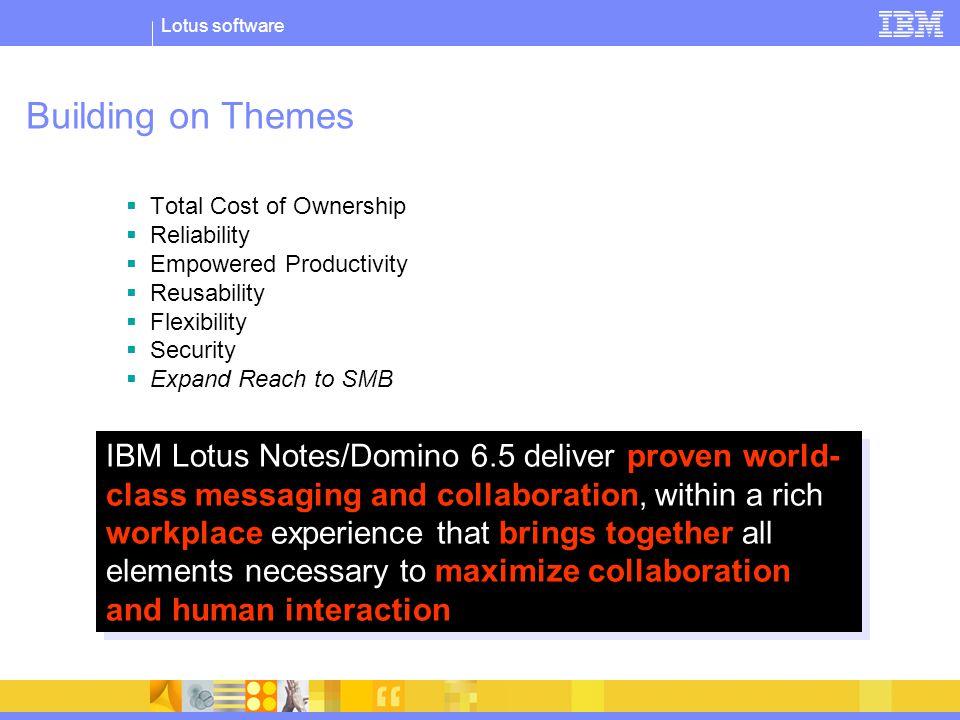Click the red "workplace" word
Screen dimensions: 960x720
point(184,534)
